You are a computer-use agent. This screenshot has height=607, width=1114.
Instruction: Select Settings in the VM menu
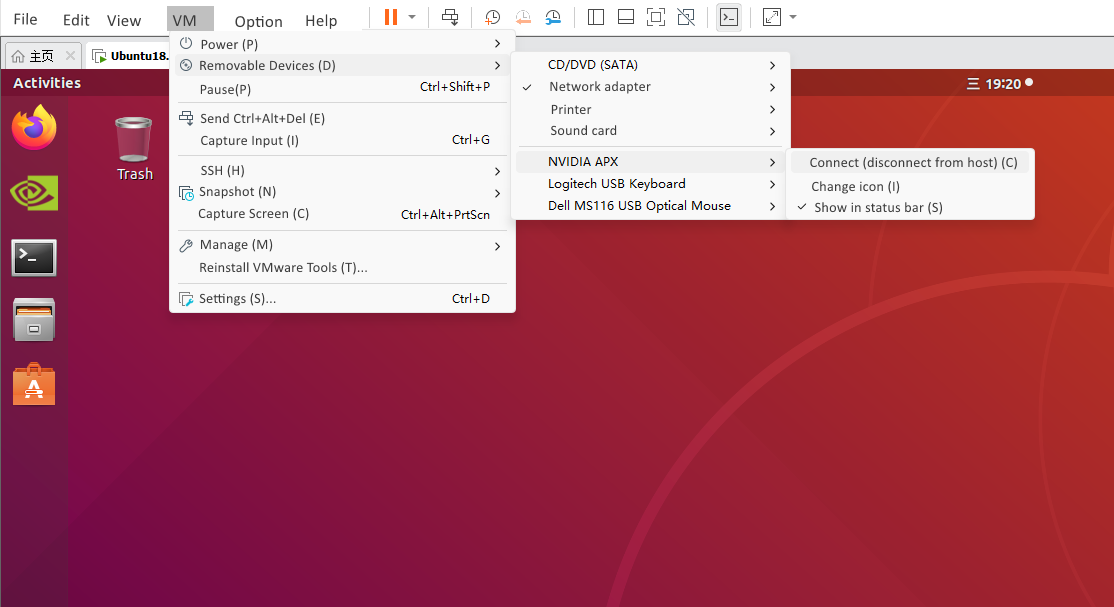[237, 299]
